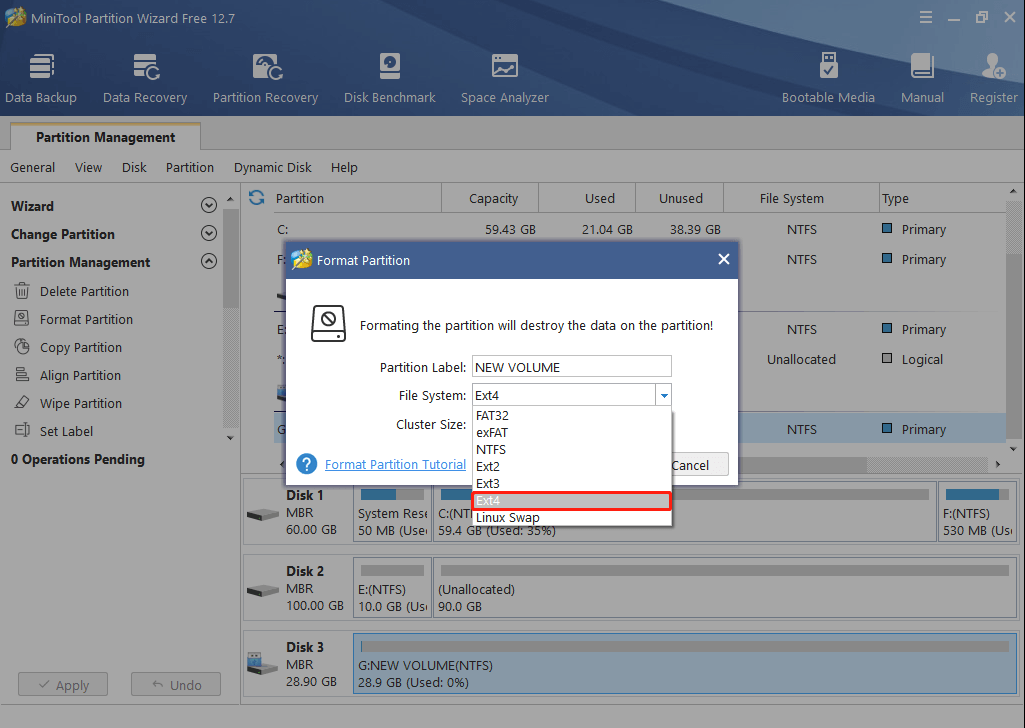
Task: Open the Disk menu
Action: 134,167
